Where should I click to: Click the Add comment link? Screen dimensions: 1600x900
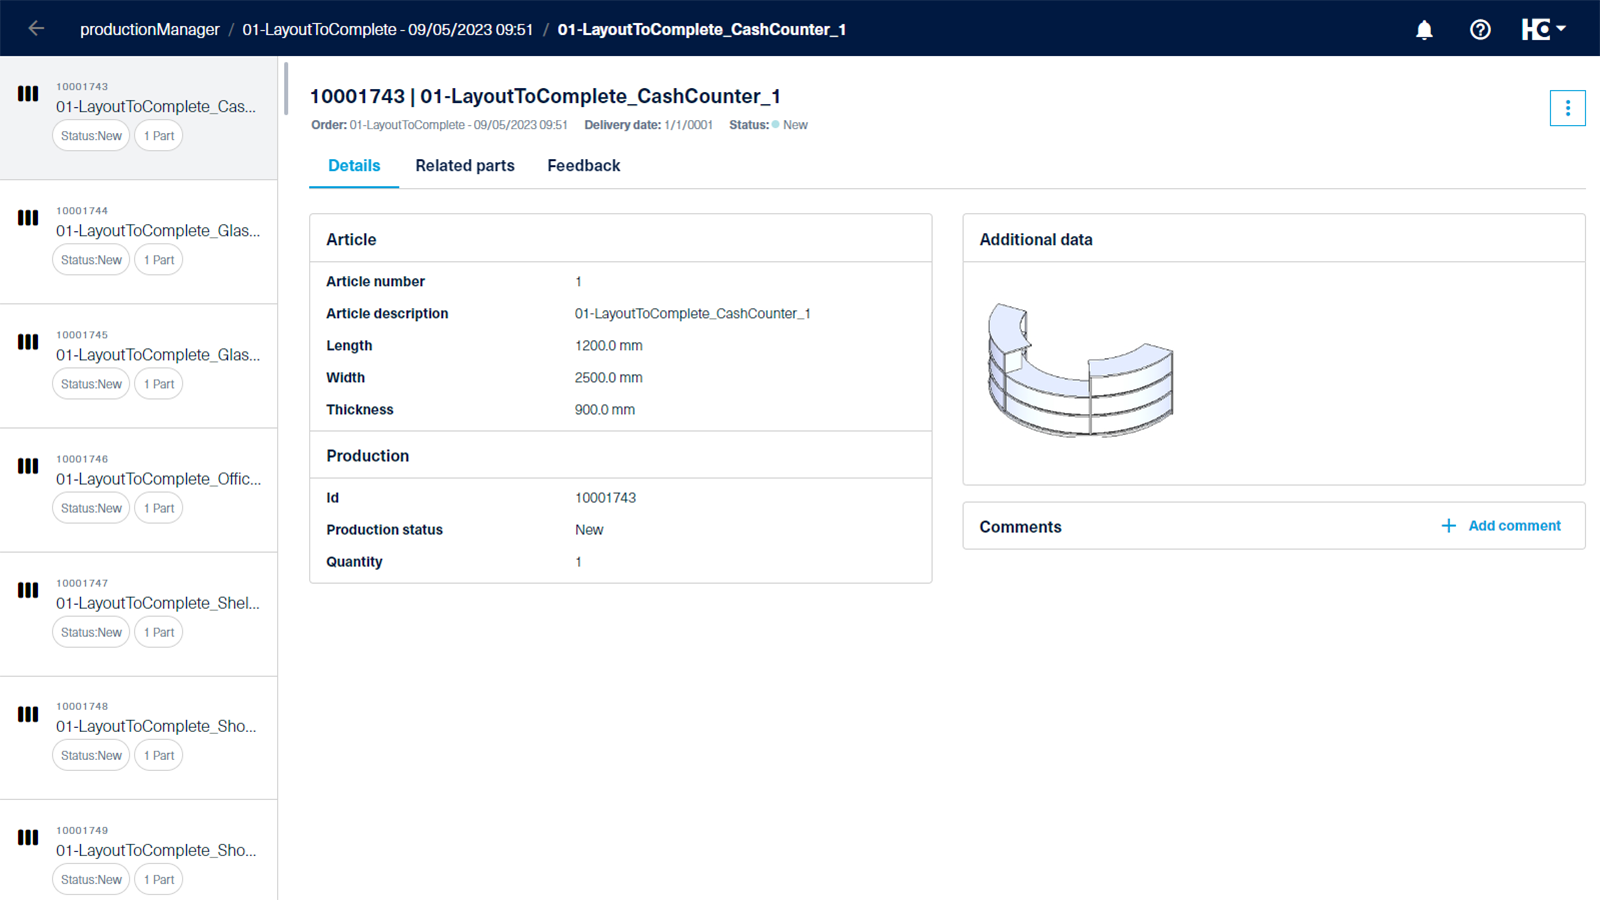[x=1514, y=526]
